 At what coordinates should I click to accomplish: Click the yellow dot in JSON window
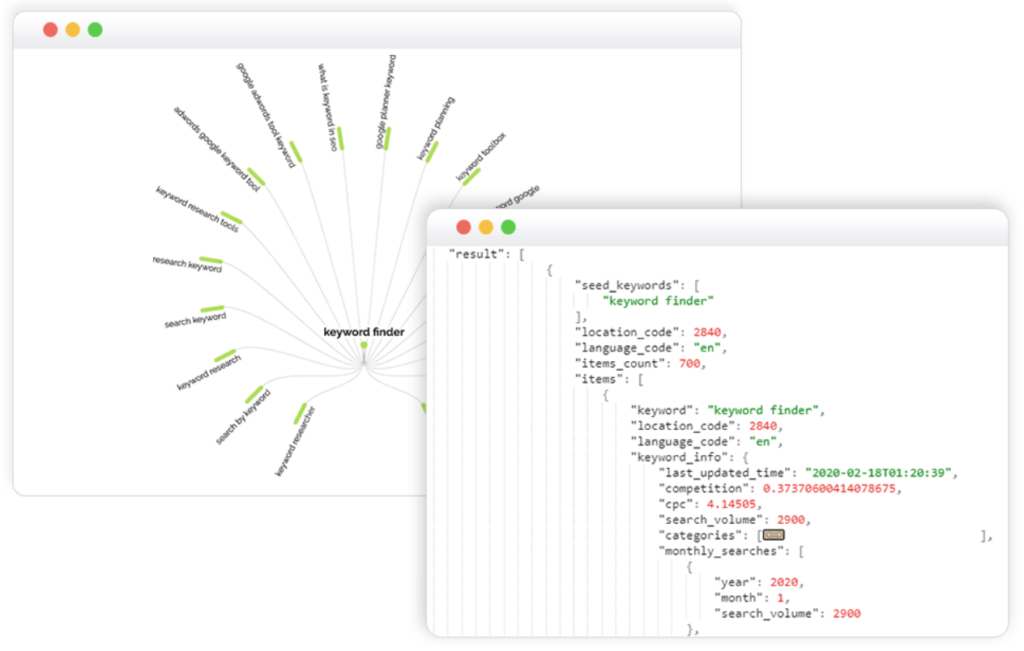[x=486, y=227]
